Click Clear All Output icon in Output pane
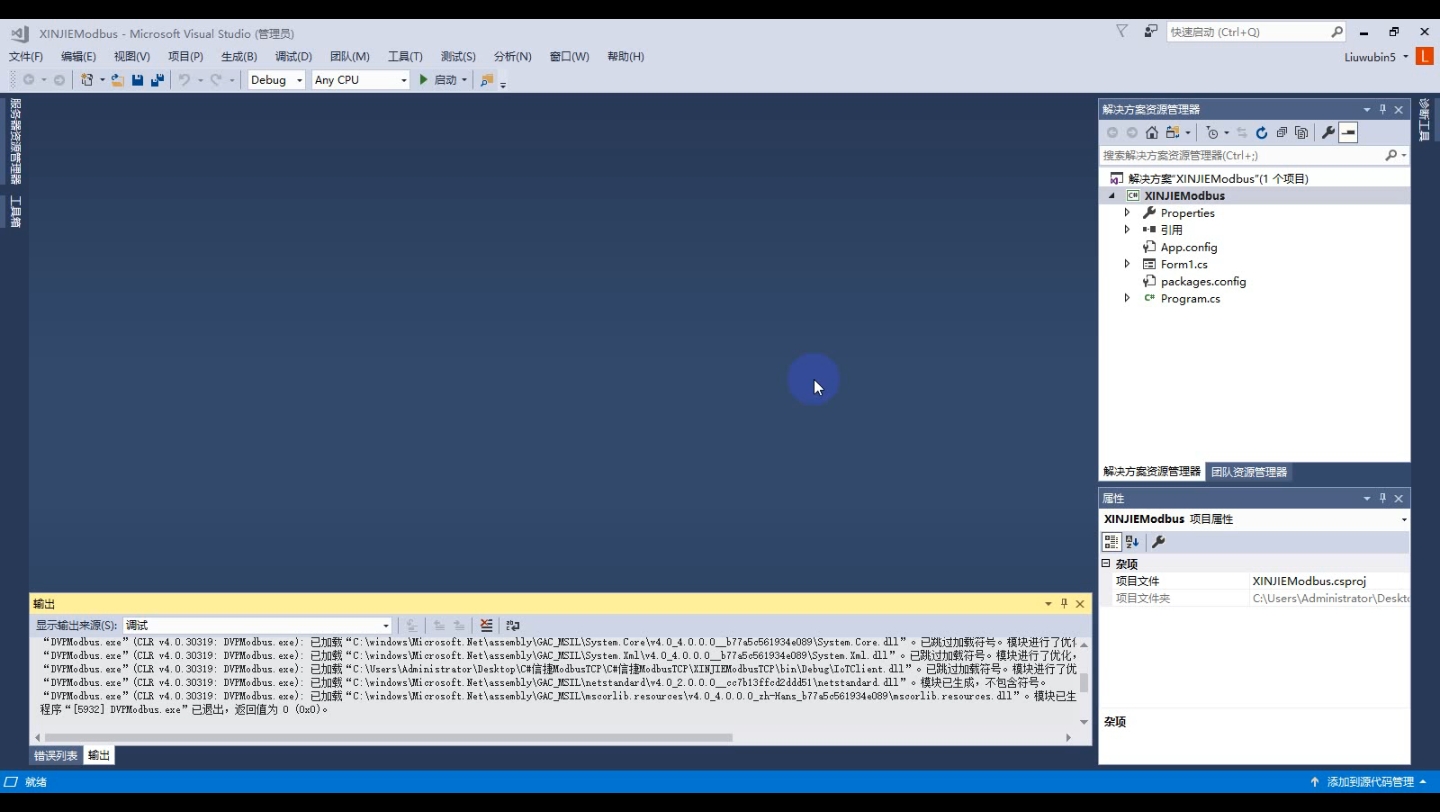 486,625
